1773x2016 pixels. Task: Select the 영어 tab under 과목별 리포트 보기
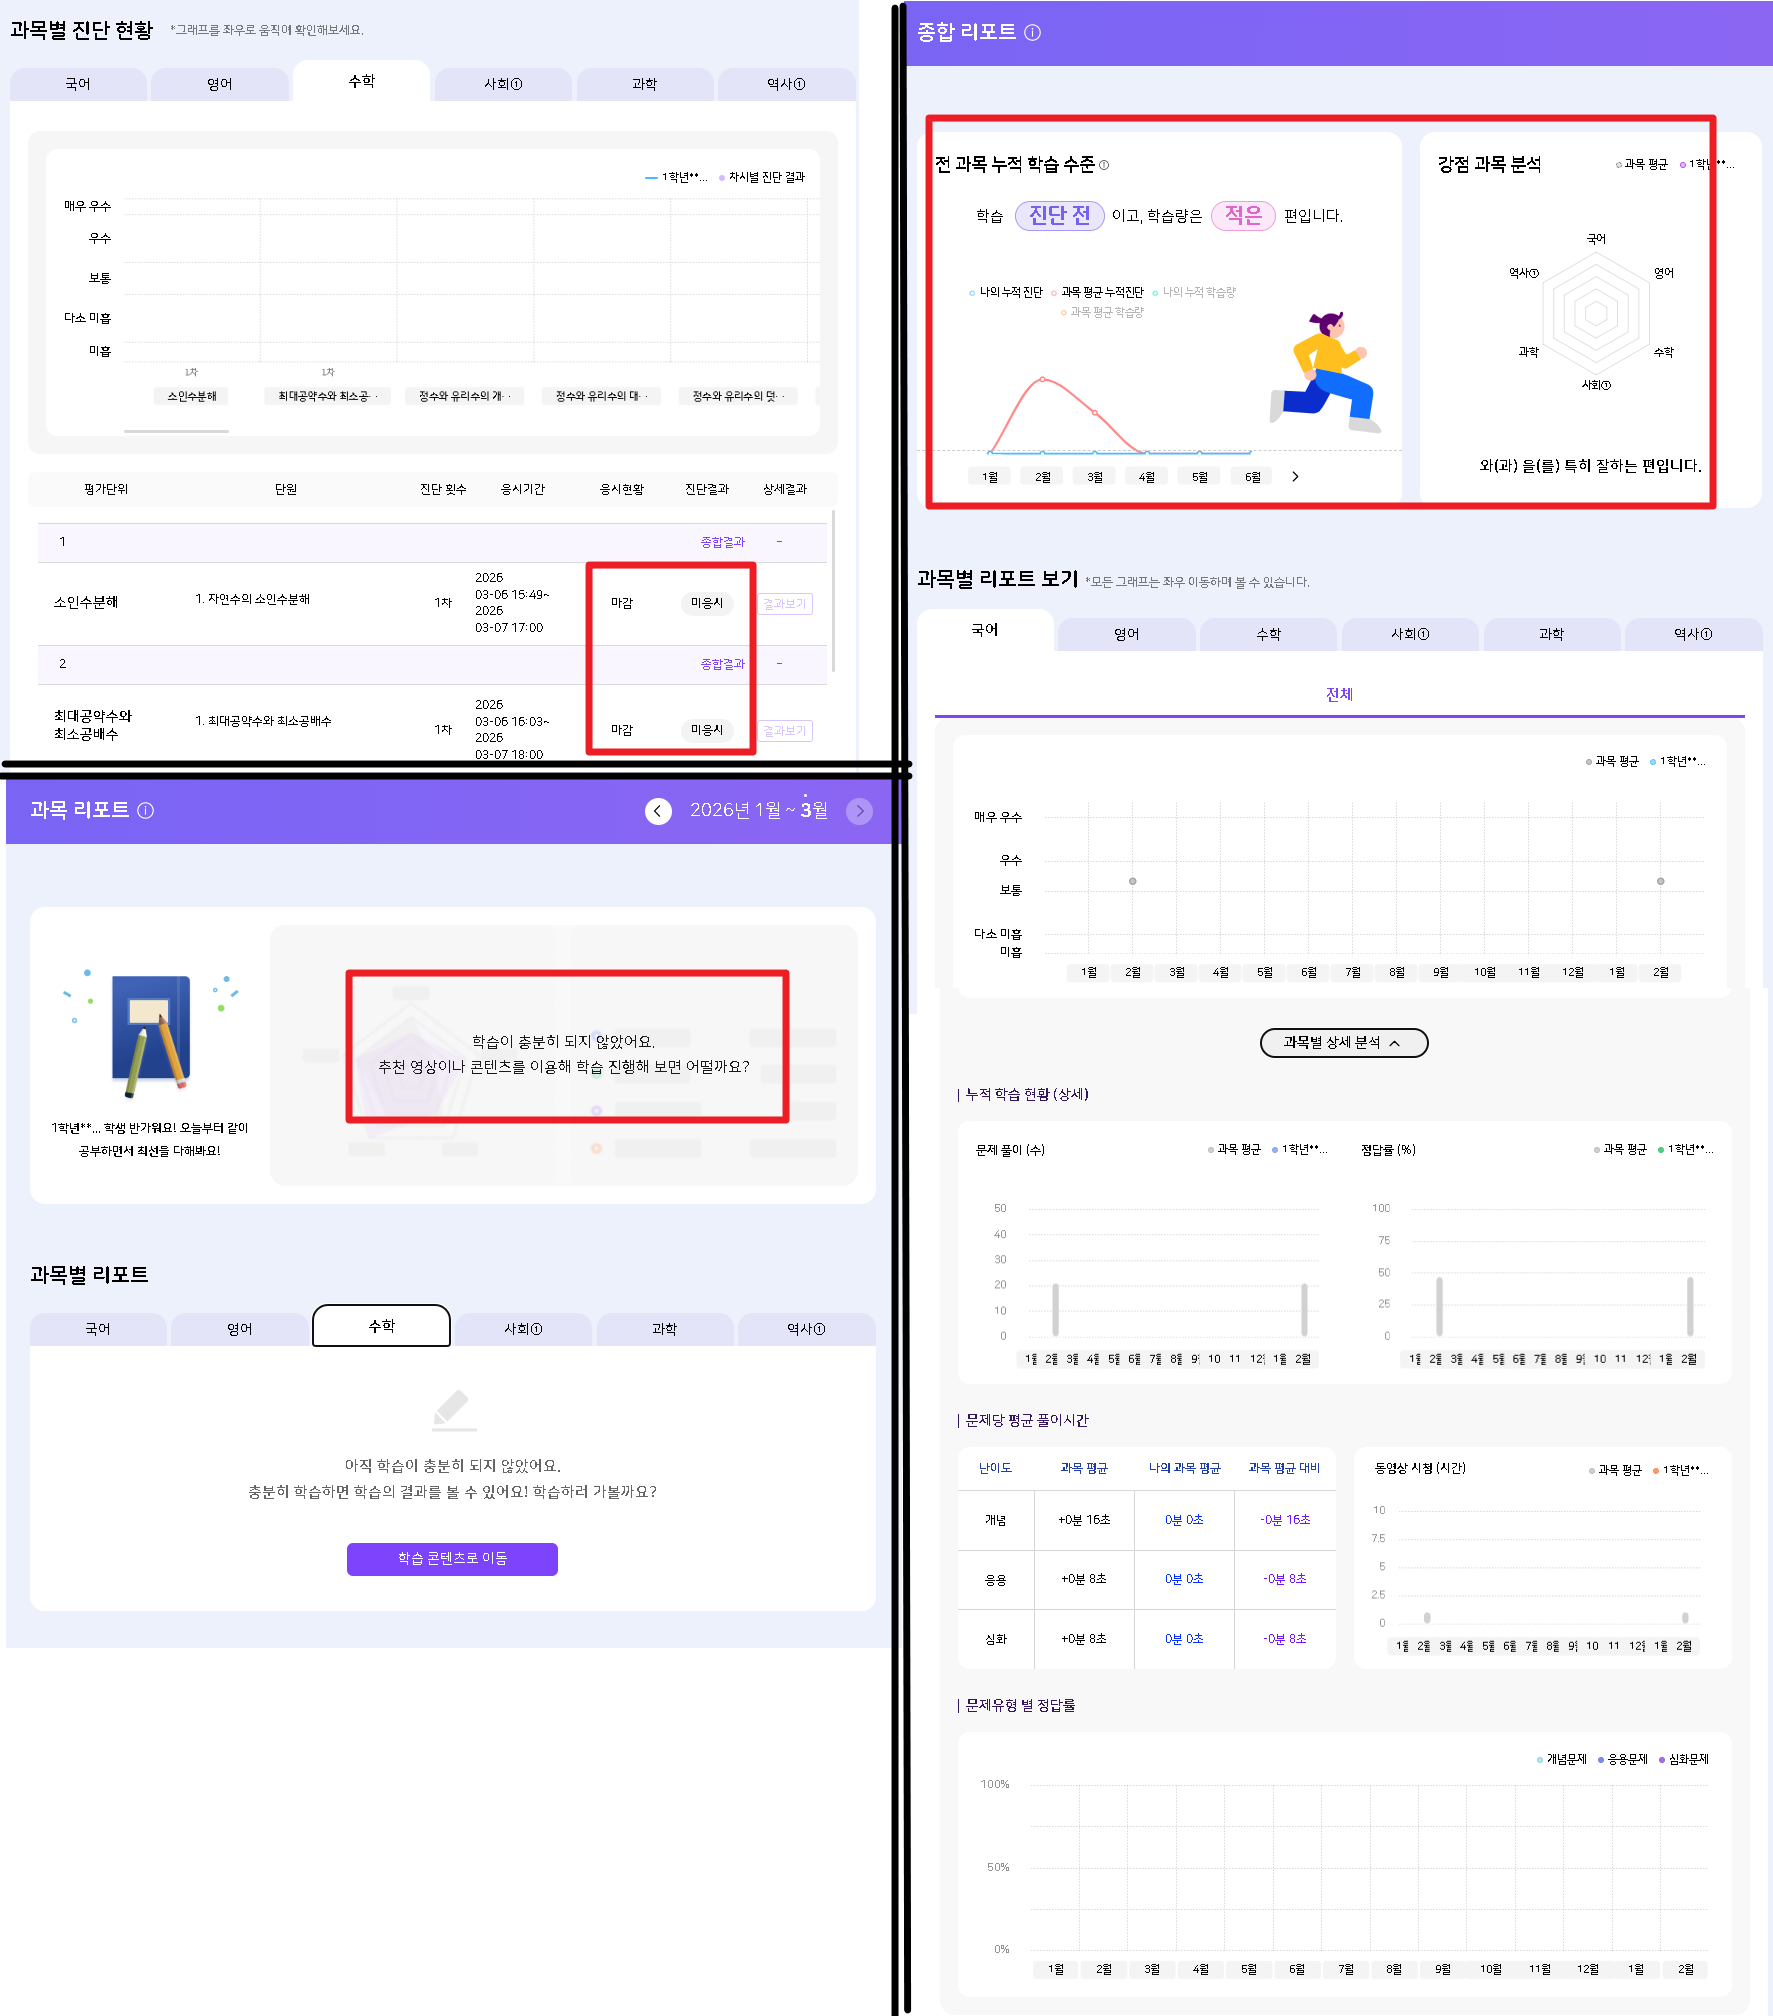click(x=1126, y=634)
